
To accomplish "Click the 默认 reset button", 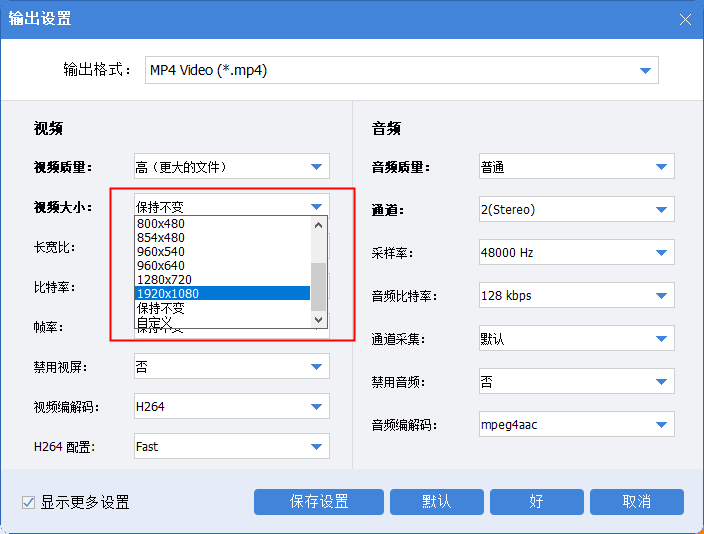I will 437,502.
